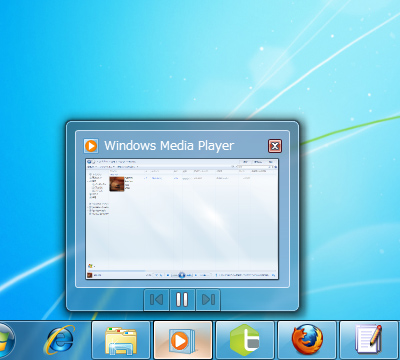Open the Start menu orb
The image size is (400, 360).
[6, 340]
